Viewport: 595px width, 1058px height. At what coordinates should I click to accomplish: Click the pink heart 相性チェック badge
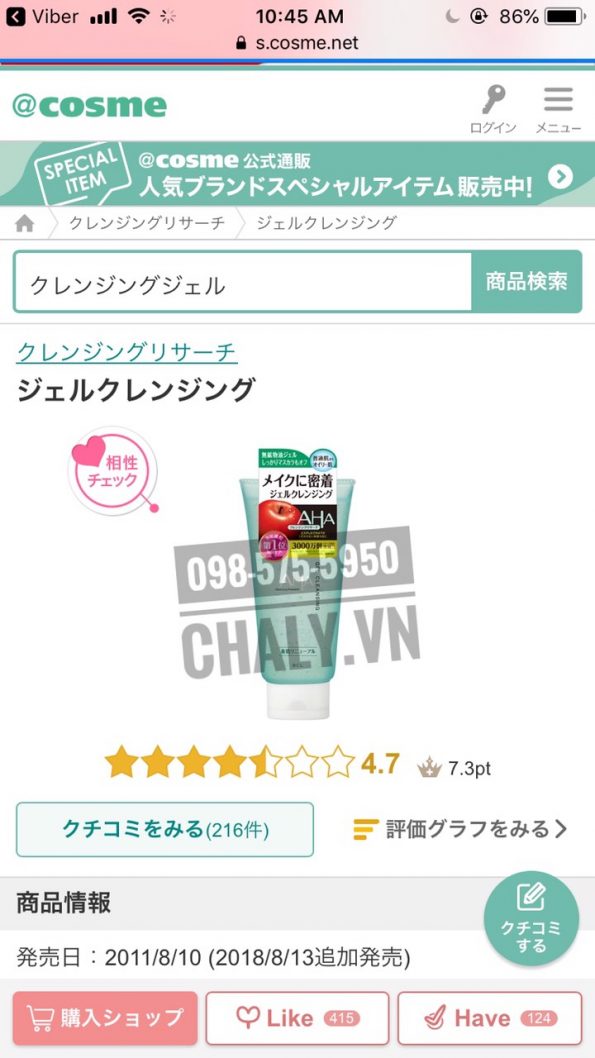point(113,471)
